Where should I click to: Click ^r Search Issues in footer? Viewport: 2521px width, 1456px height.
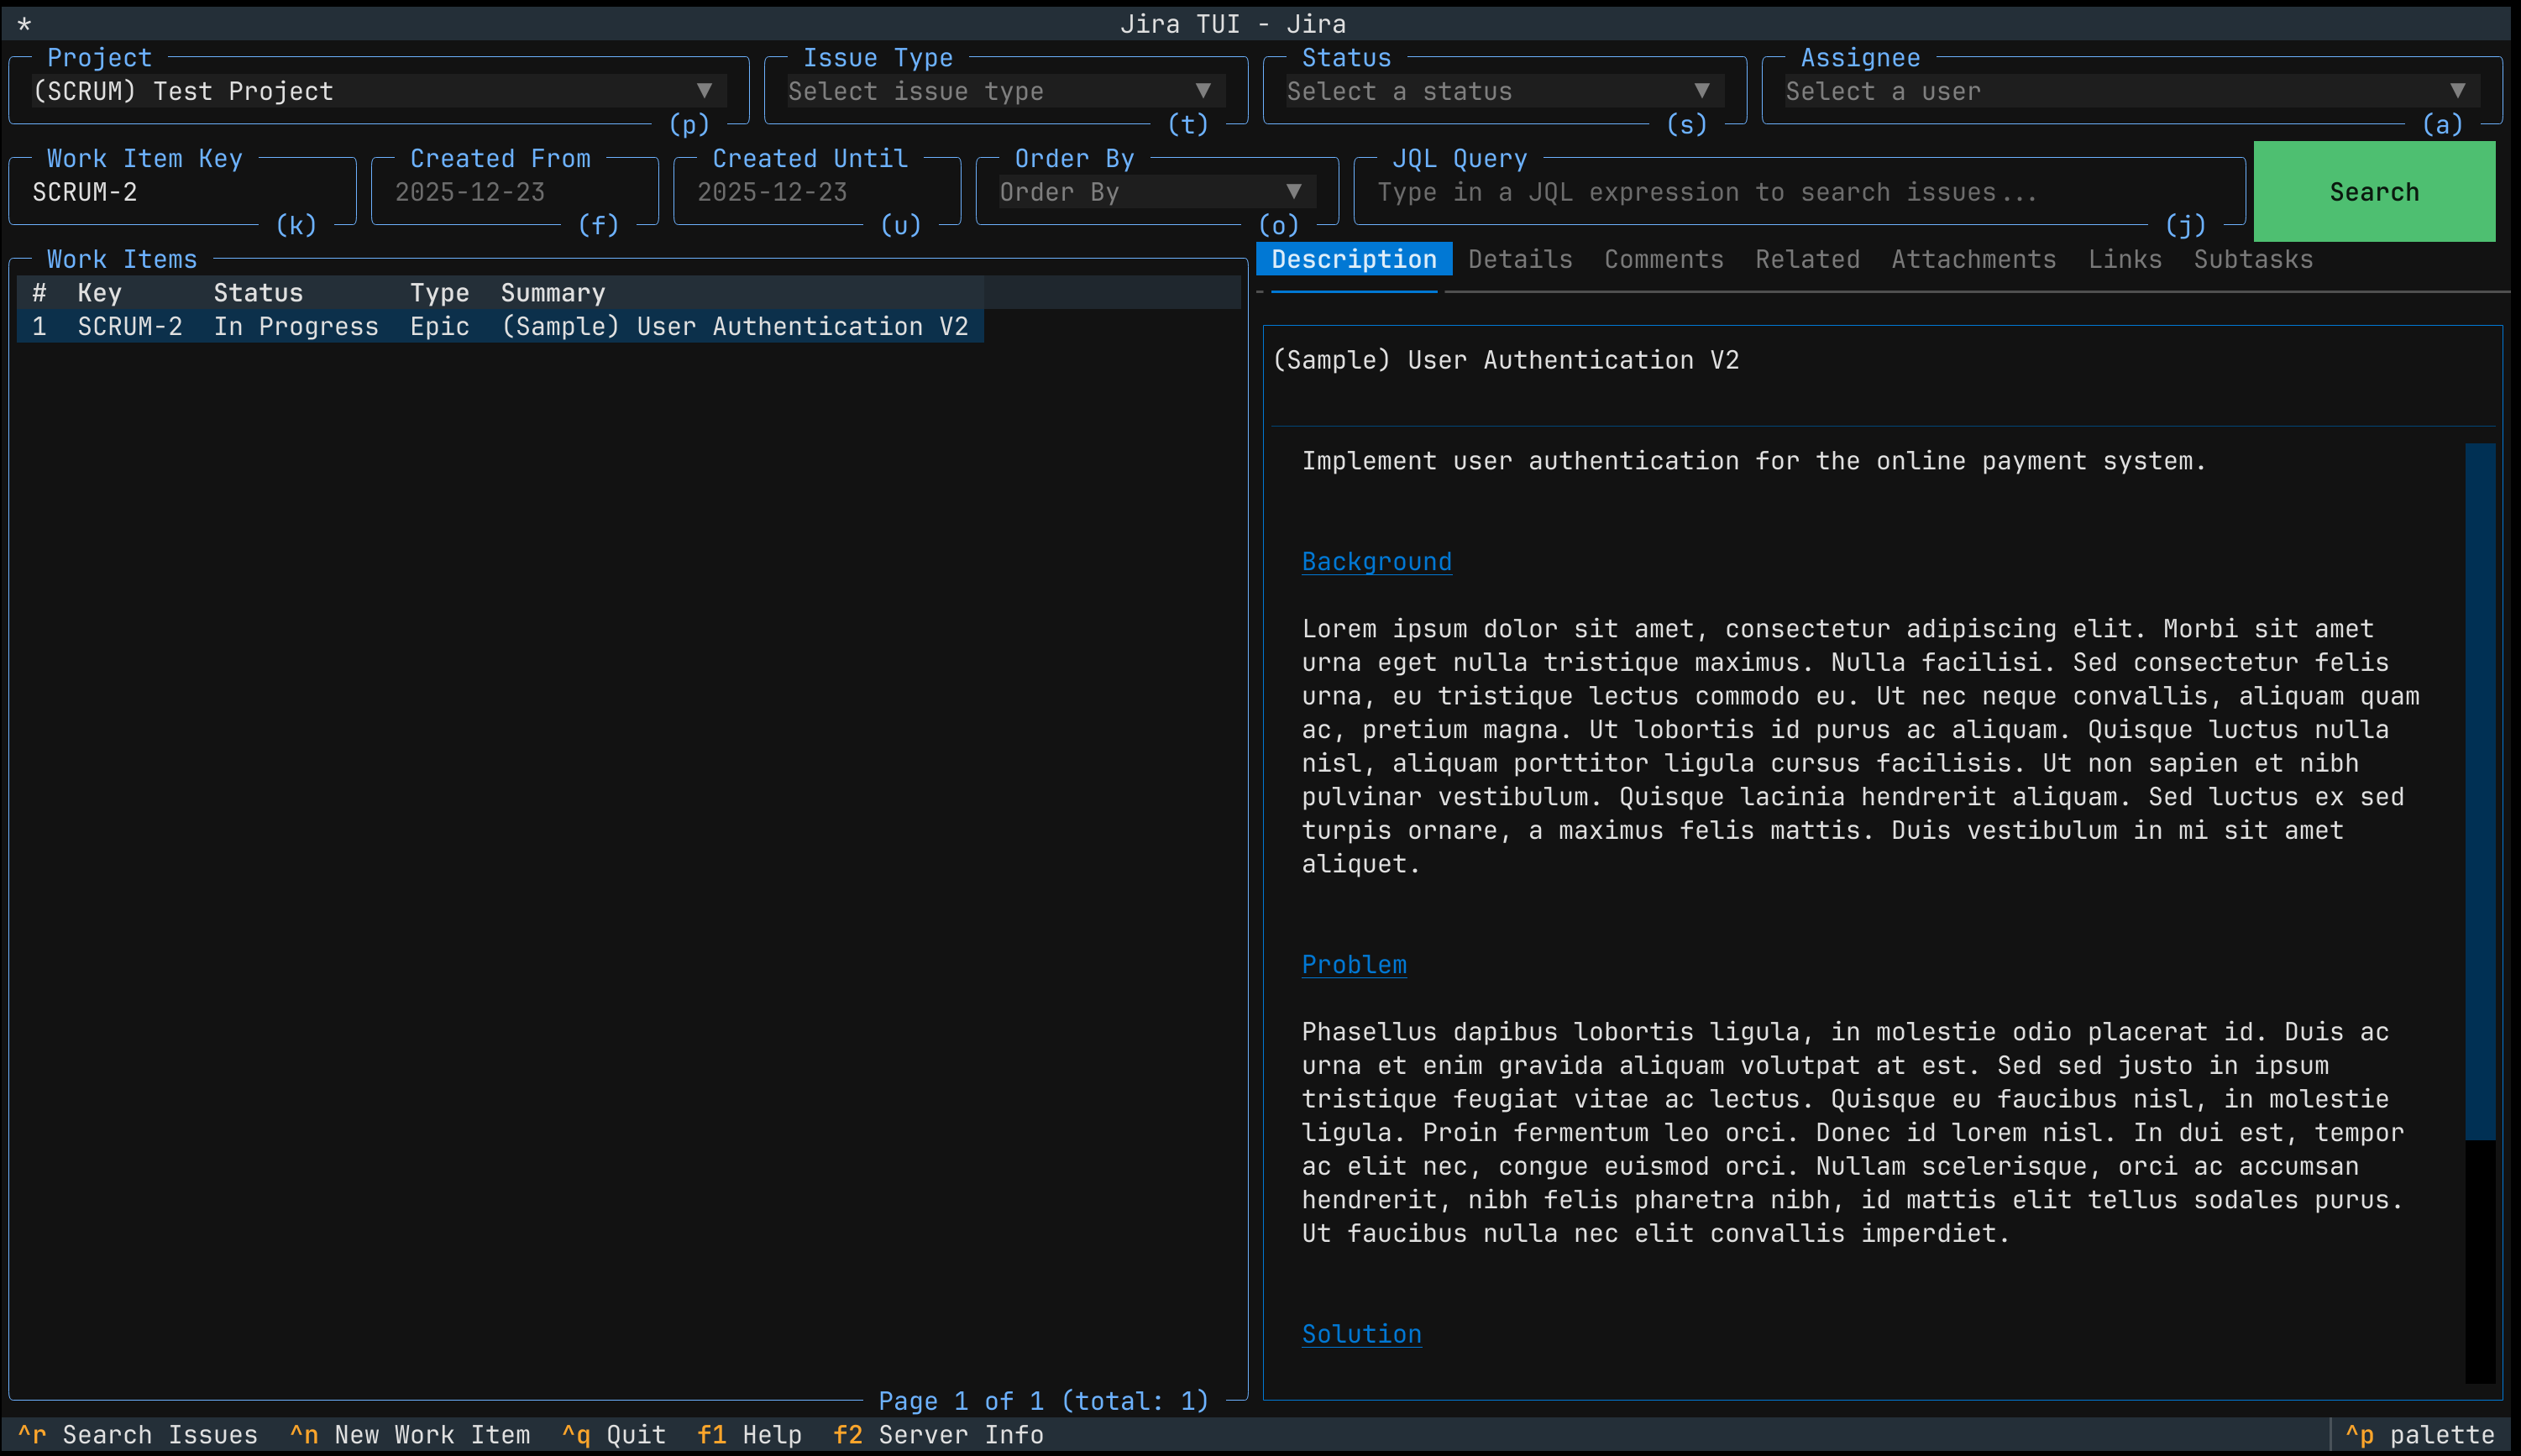coord(138,1435)
